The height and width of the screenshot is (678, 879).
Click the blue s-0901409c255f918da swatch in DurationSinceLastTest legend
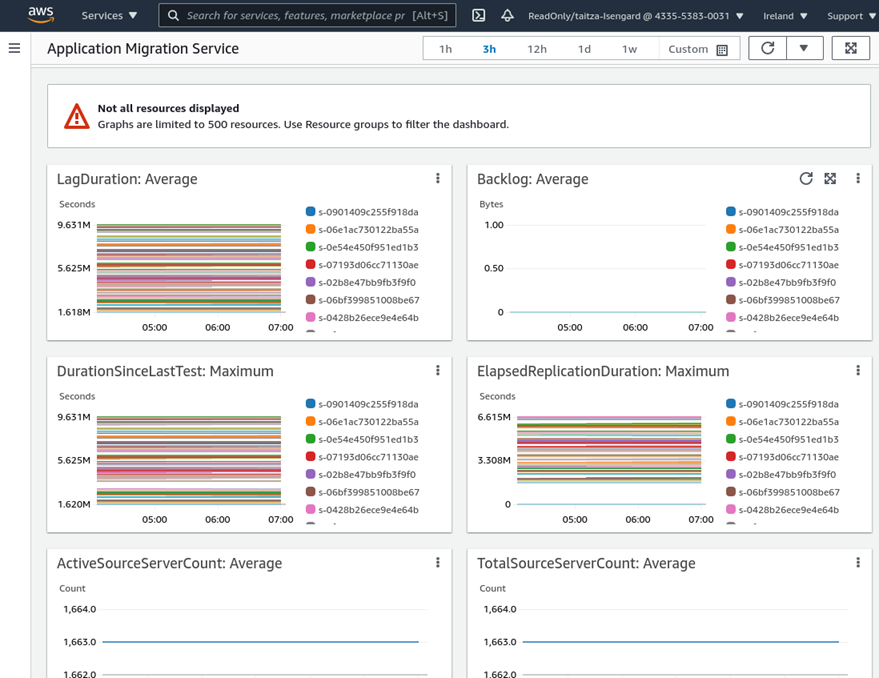coord(311,404)
